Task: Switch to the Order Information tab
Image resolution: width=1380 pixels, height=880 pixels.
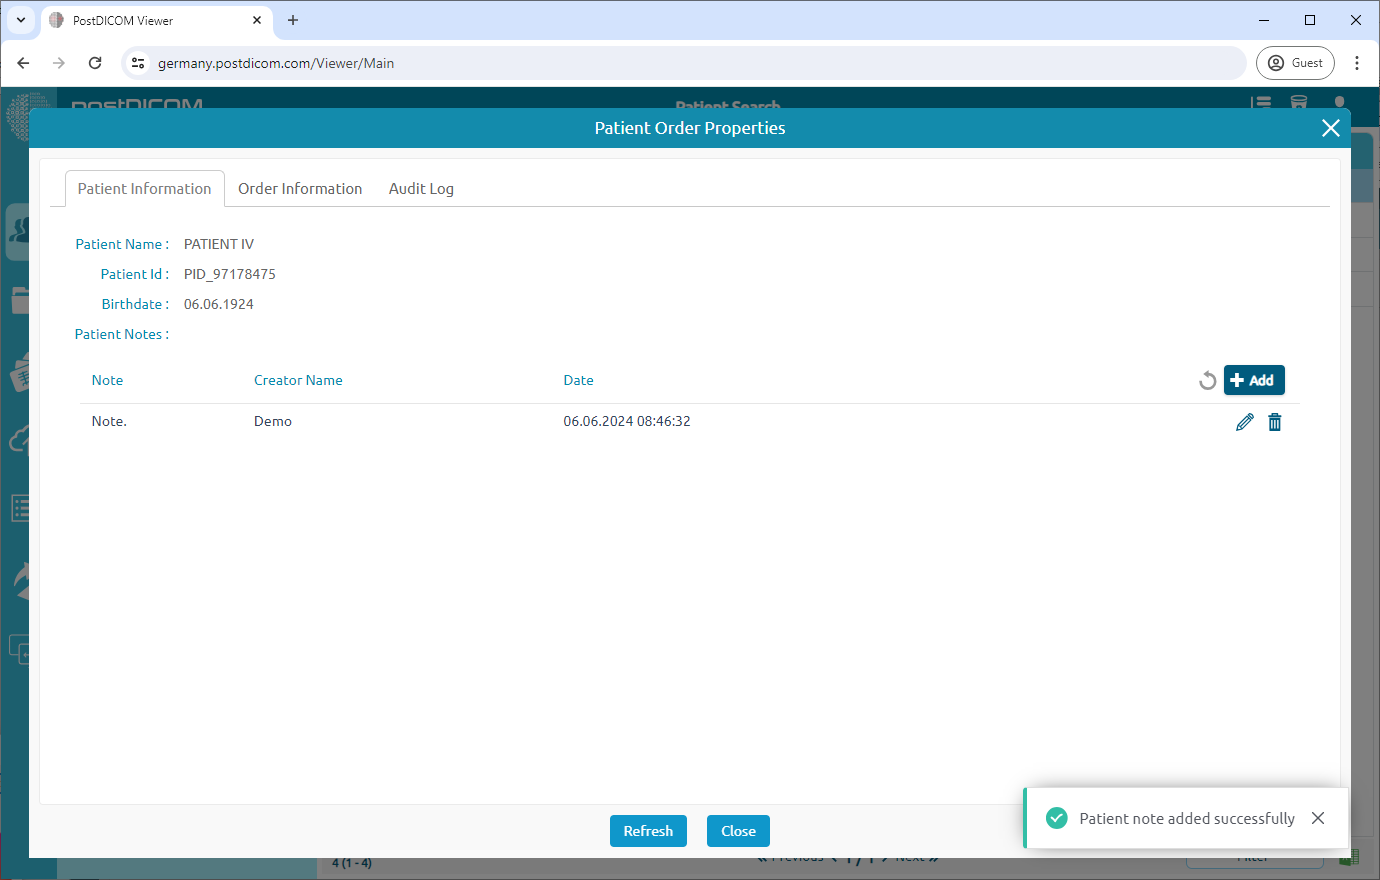Action: point(300,189)
